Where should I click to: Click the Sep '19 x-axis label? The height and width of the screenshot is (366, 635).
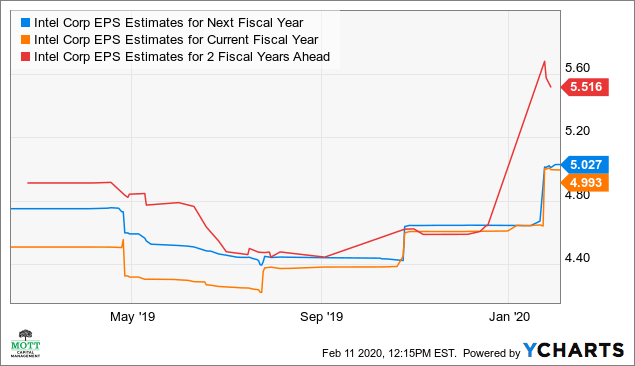click(322, 317)
